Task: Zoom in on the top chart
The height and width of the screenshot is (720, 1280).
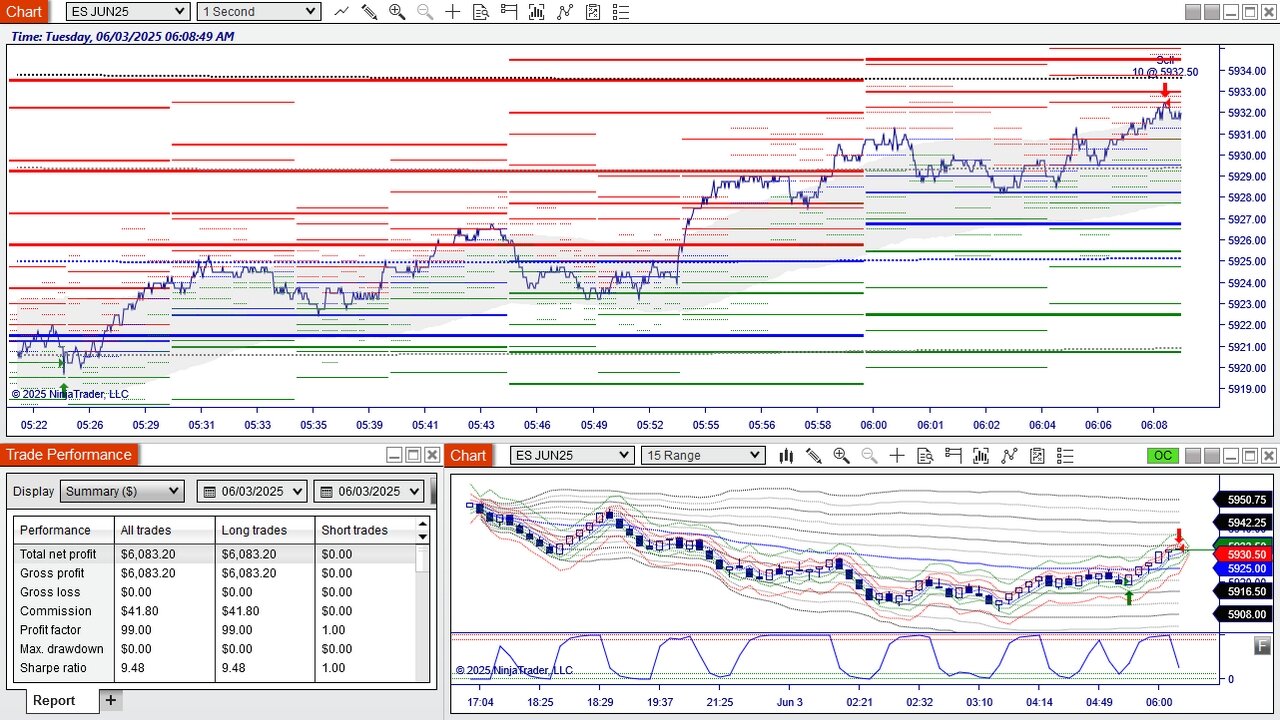Action: coord(397,12)
